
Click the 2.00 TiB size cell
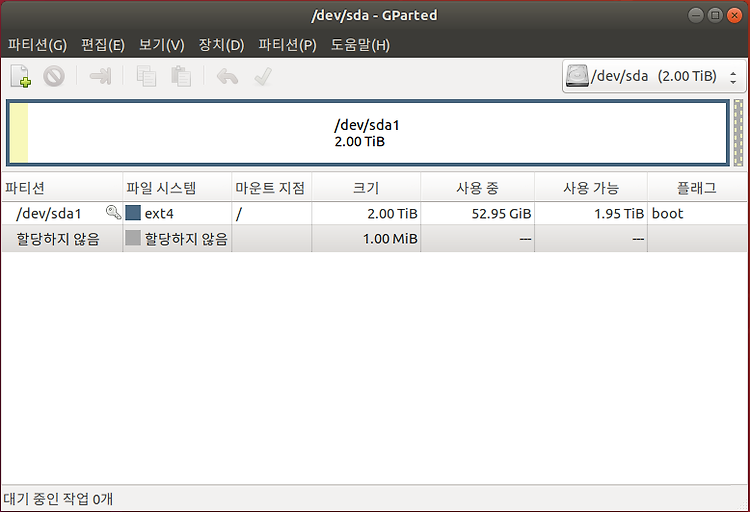click(x=366, y=213)
